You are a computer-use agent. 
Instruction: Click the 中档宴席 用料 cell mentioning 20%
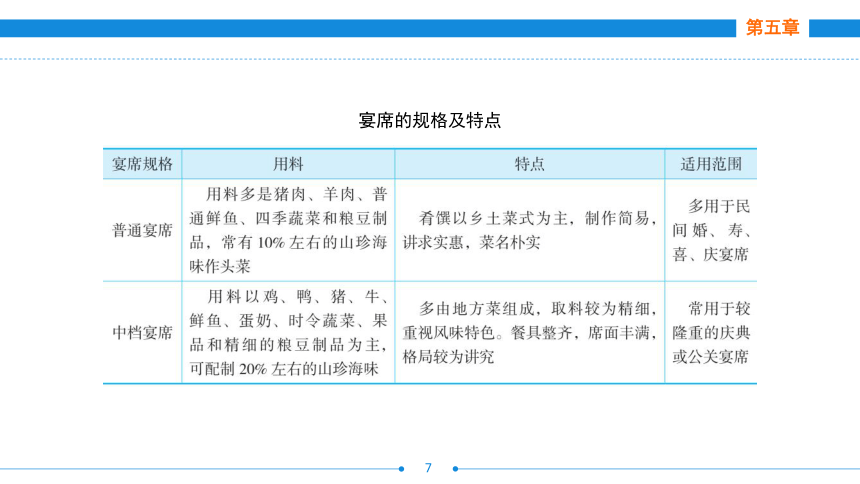point(288,333)
